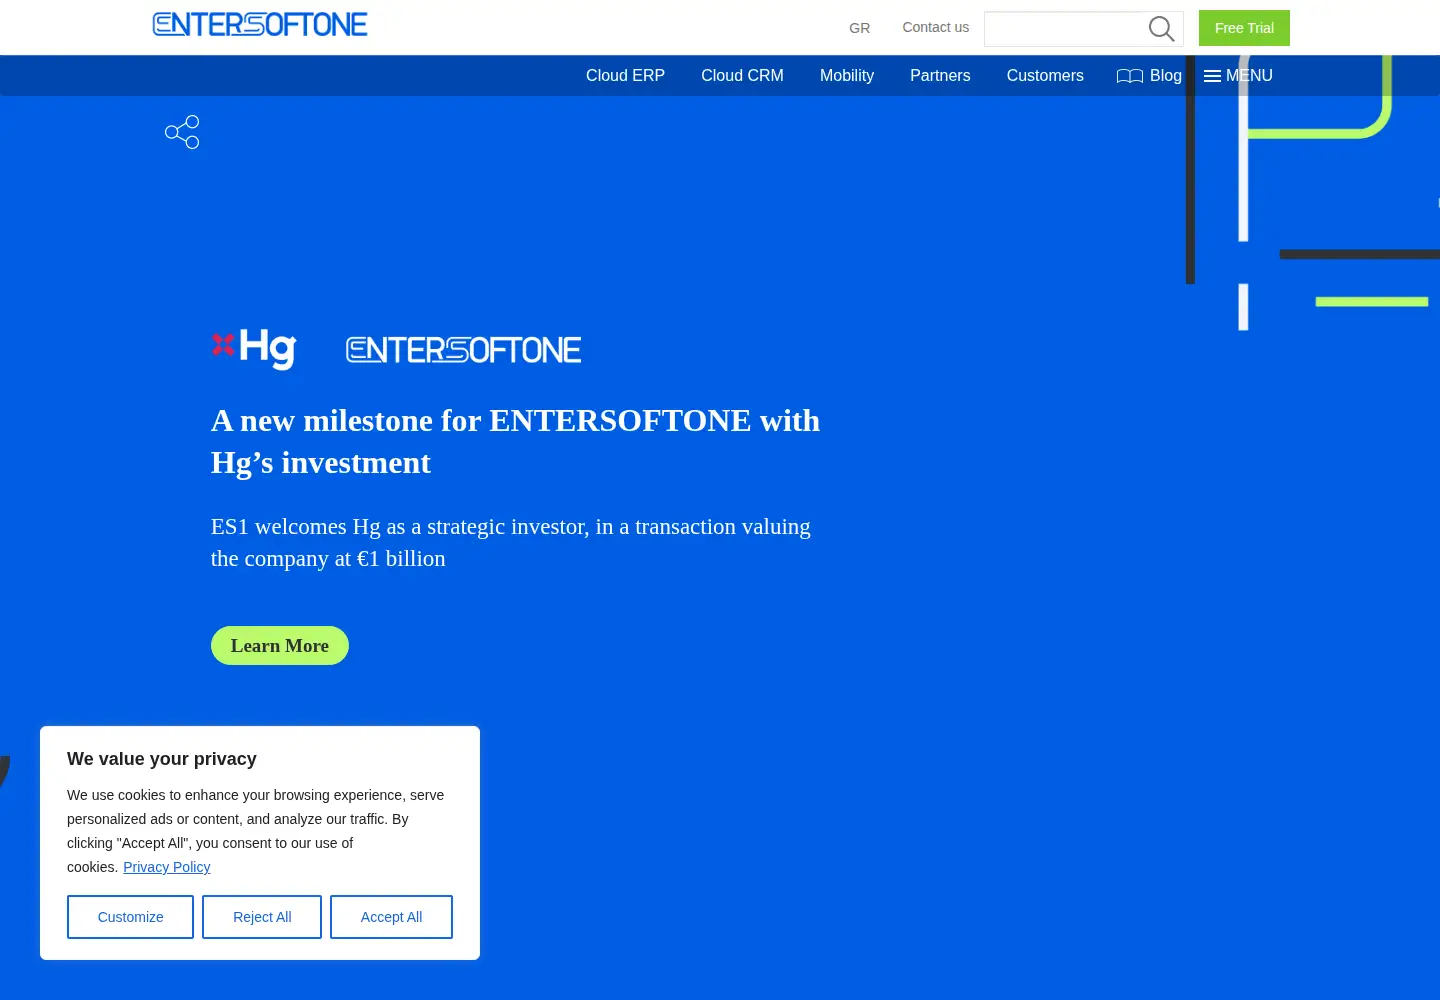Screen dimensions: 1440x1000
Task: Open the Blog link text
Action: pos(1166,76)
